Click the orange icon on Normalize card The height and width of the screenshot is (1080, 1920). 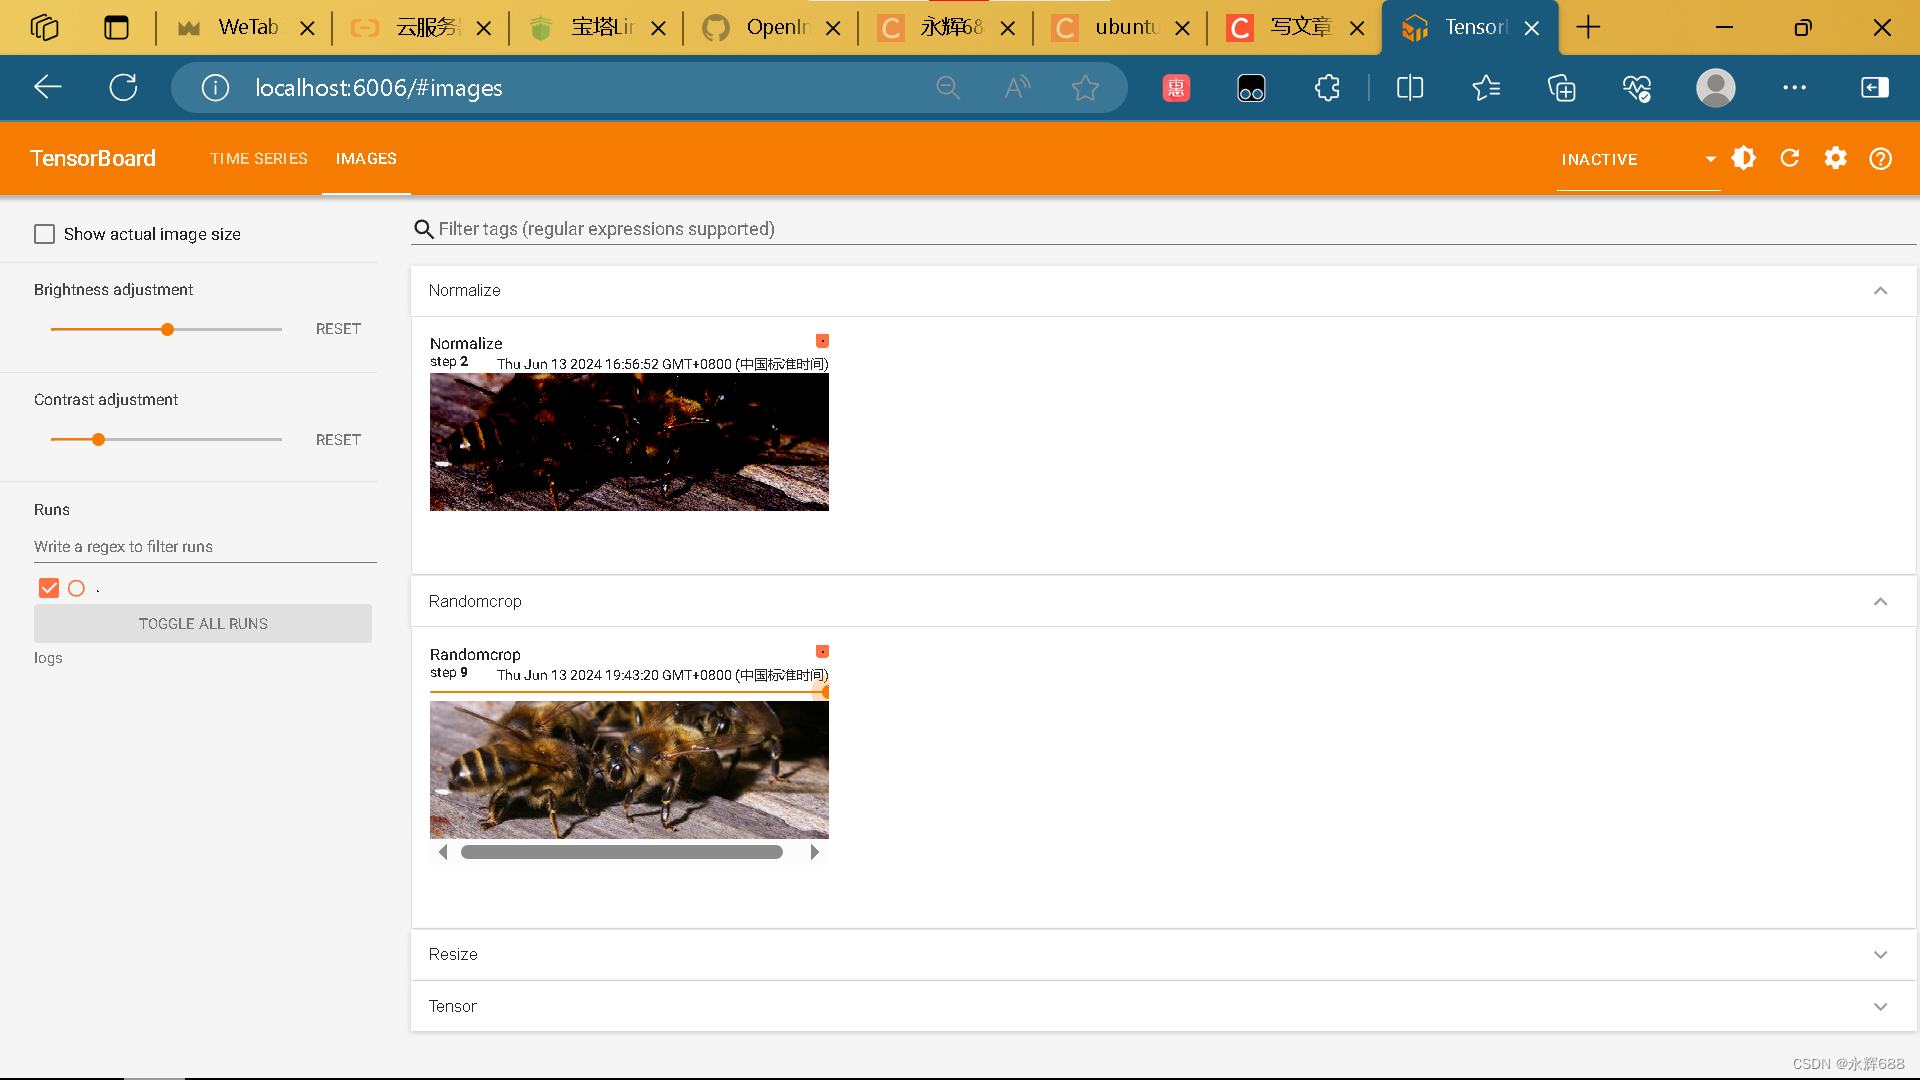(822, 341)
